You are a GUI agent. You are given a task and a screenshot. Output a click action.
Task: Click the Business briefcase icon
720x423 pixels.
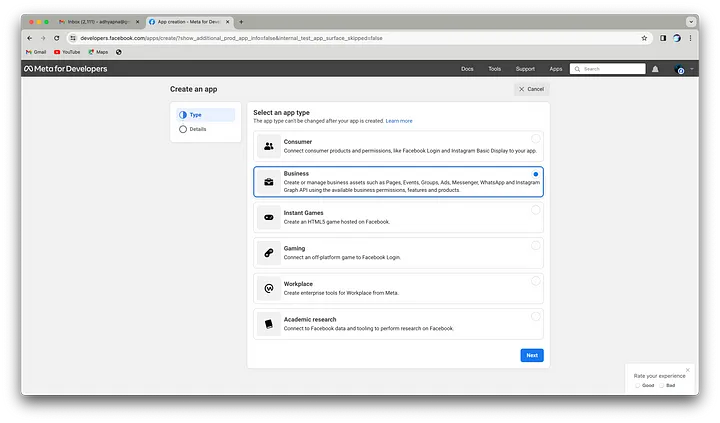(269, 182)
